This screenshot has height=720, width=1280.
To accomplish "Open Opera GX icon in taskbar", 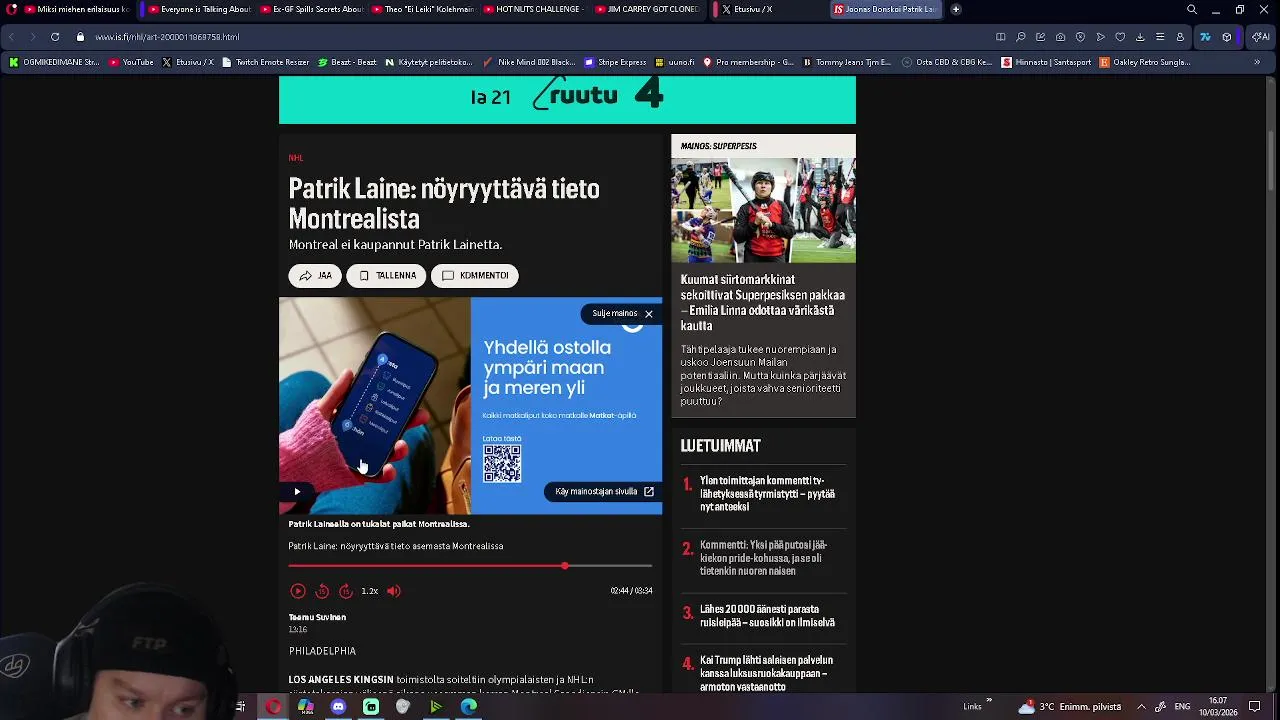I will (273, 707).
